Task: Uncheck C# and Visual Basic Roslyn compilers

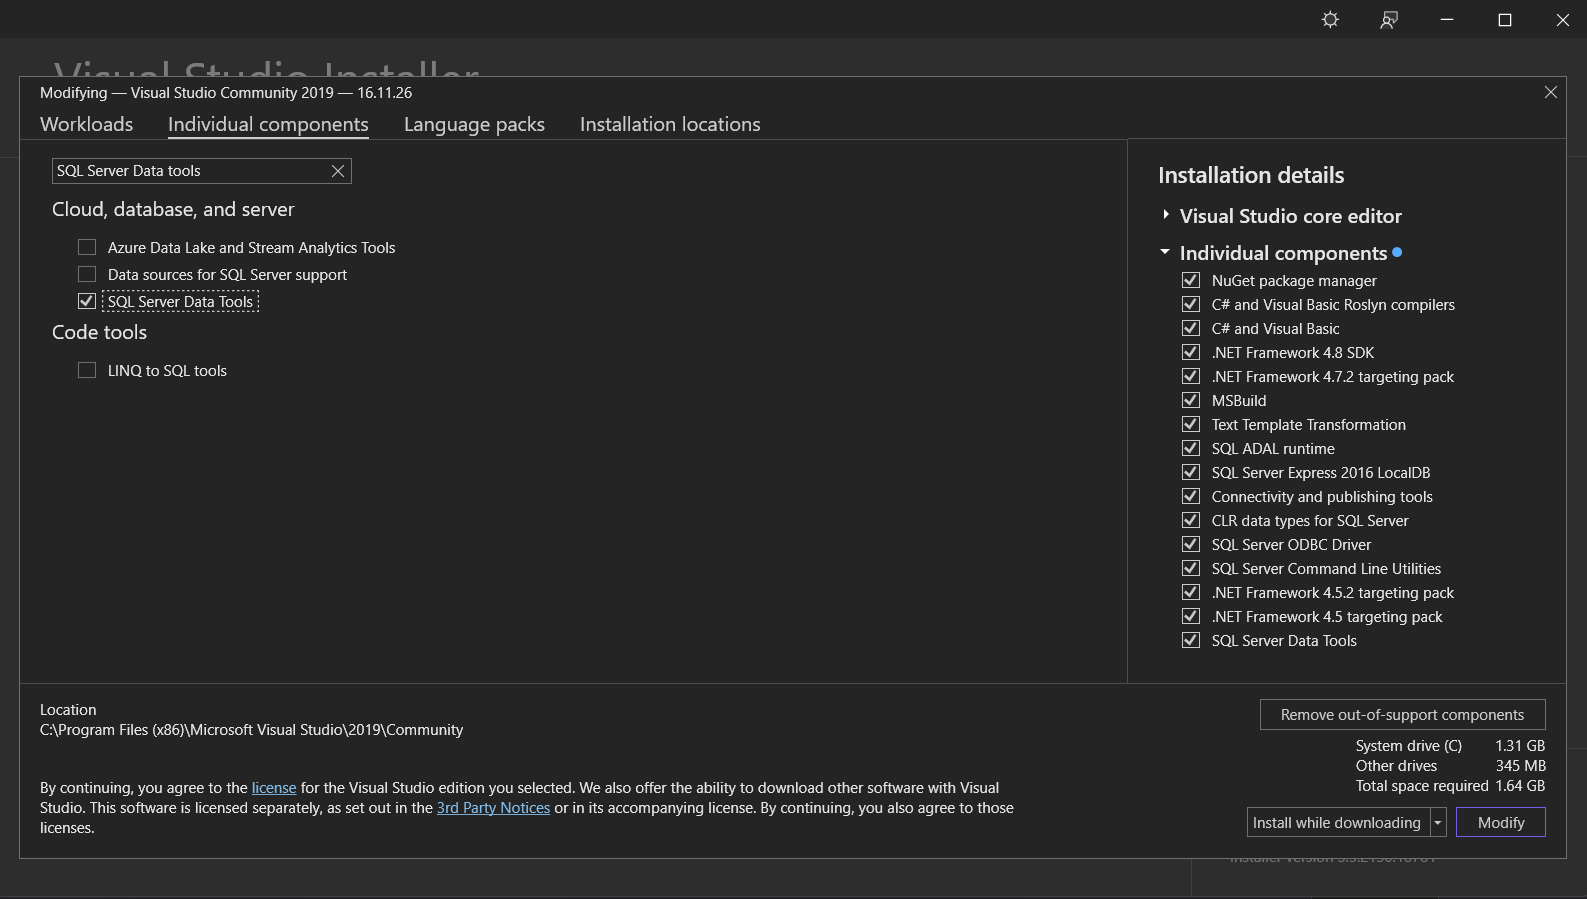Action: [x=1190, y=304]
